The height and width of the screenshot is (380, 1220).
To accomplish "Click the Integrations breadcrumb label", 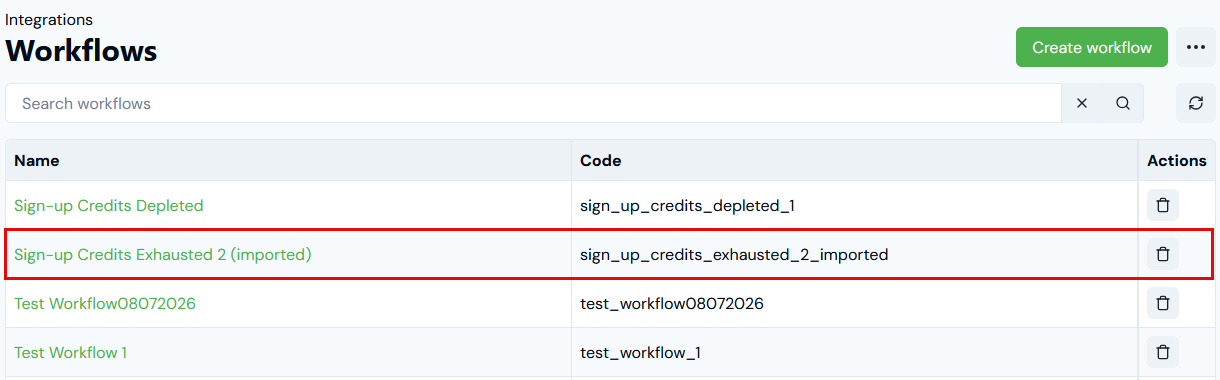I will coord(49,19).
